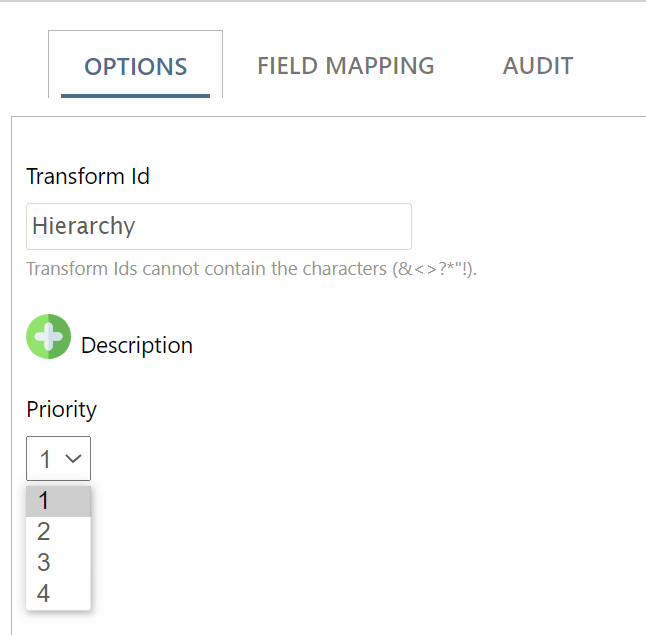The image size is (646, 635).
Task: Open the FIELD MAPPING tab
Action: 346,66
